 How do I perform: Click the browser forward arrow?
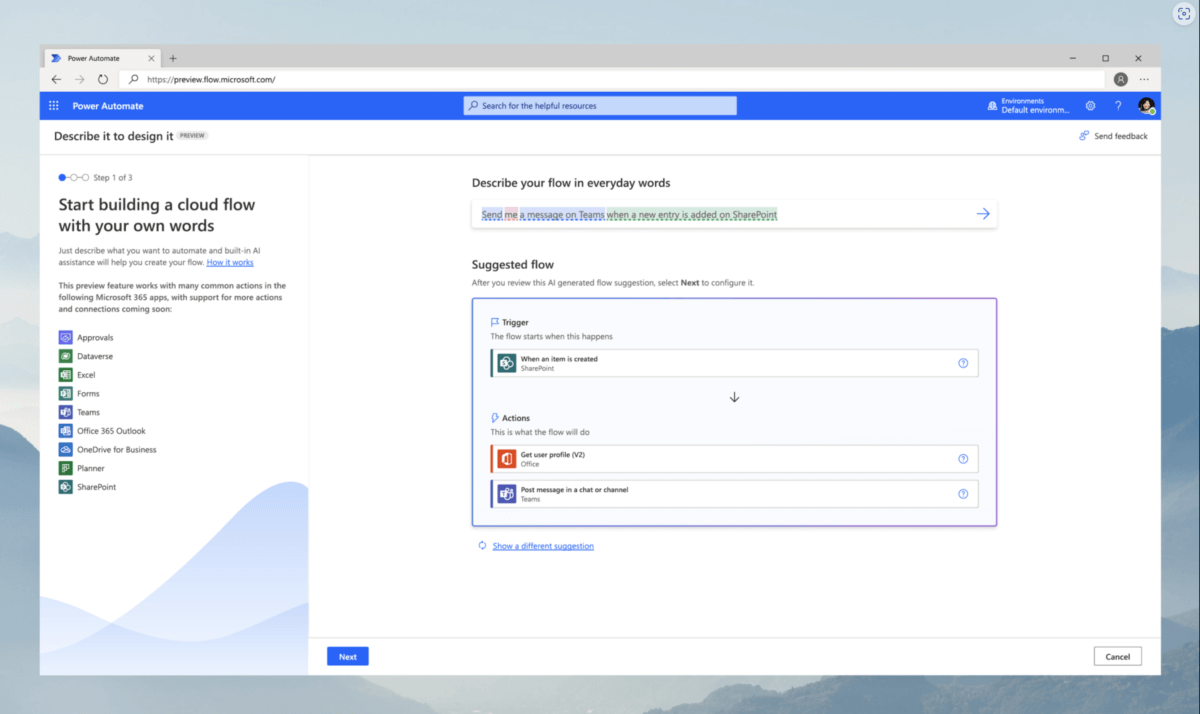[79, 79]
